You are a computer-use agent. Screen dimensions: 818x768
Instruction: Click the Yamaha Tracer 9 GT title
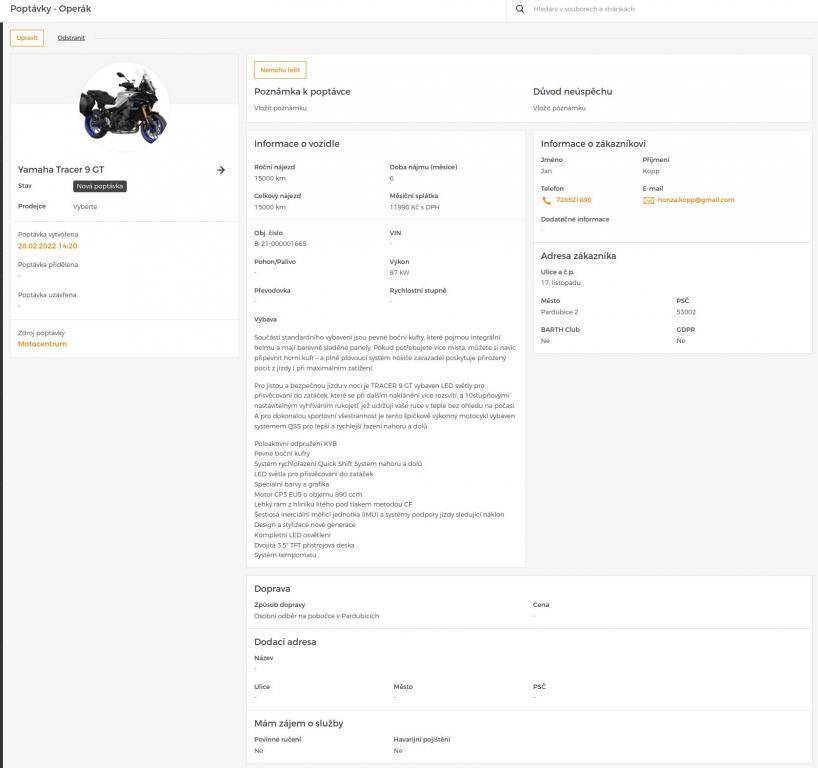click(61, 170)
